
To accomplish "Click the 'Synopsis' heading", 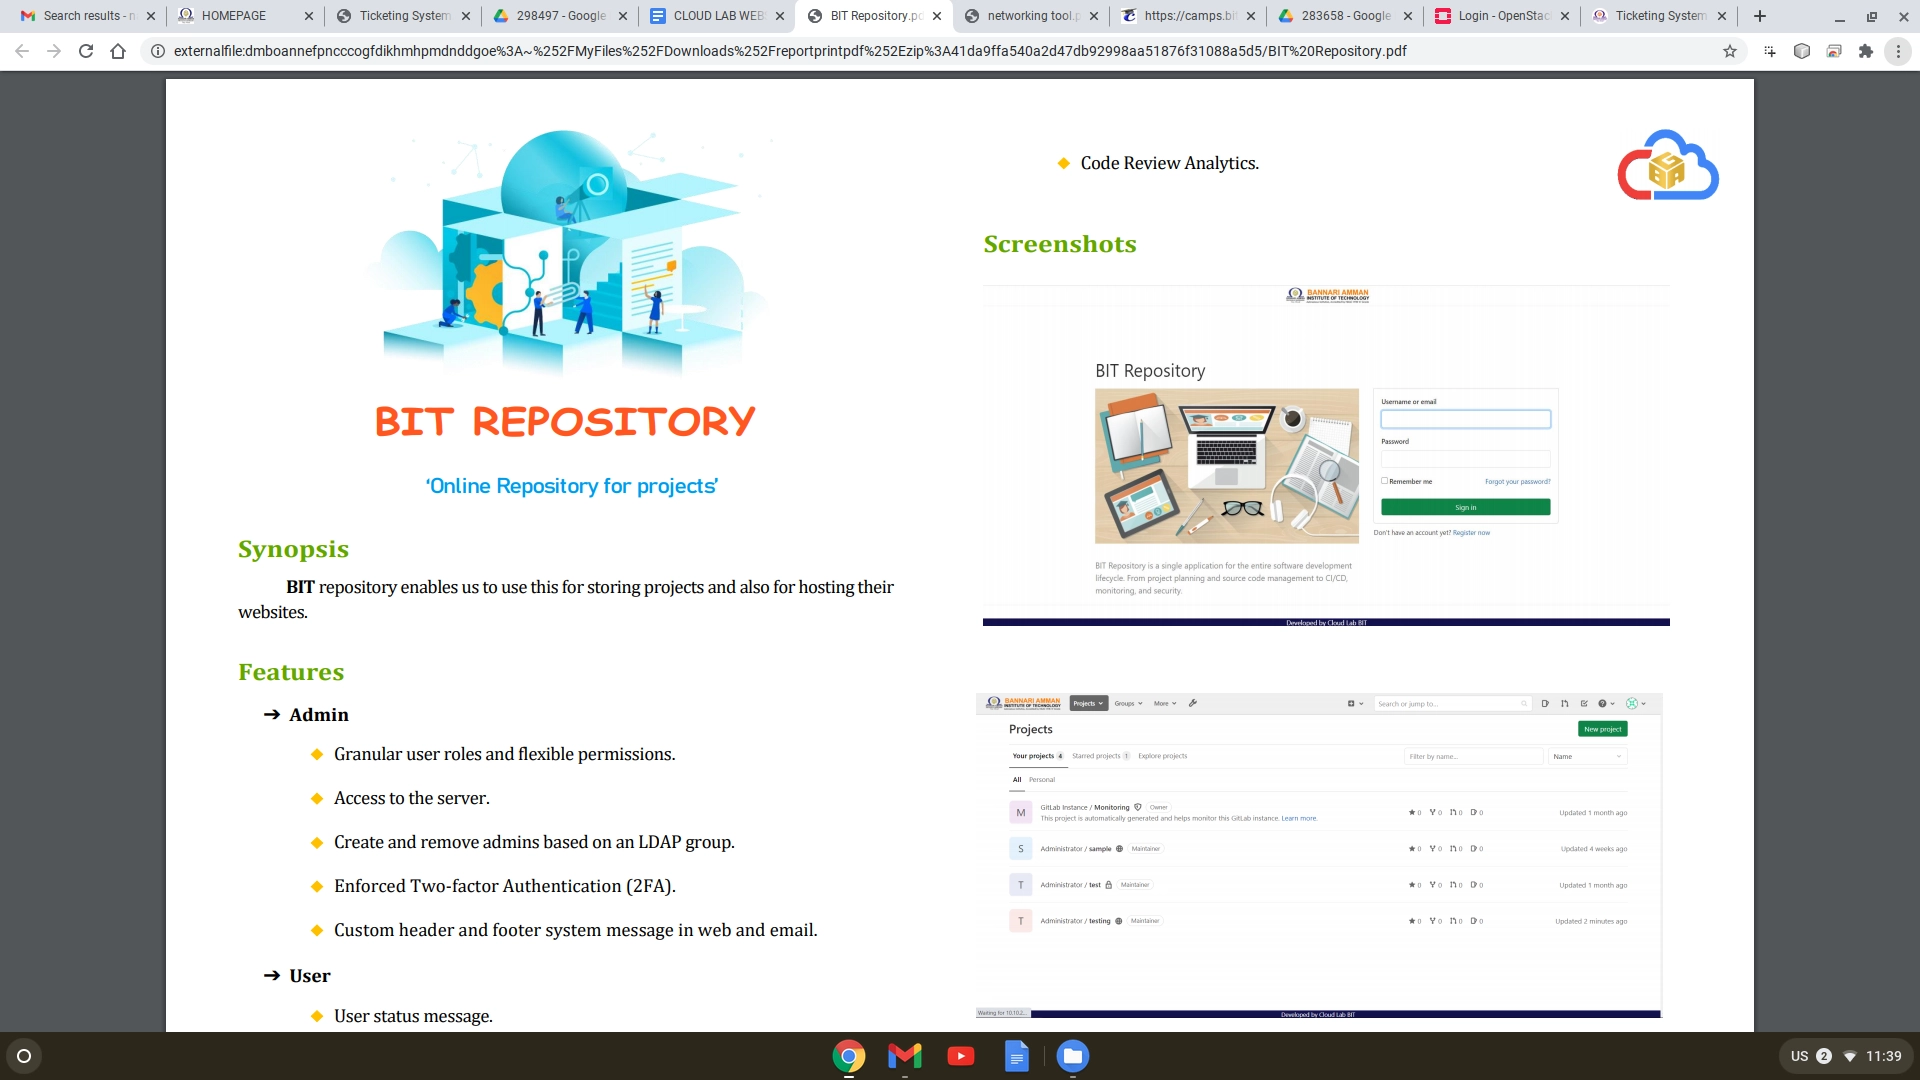I will click(293, 549).
